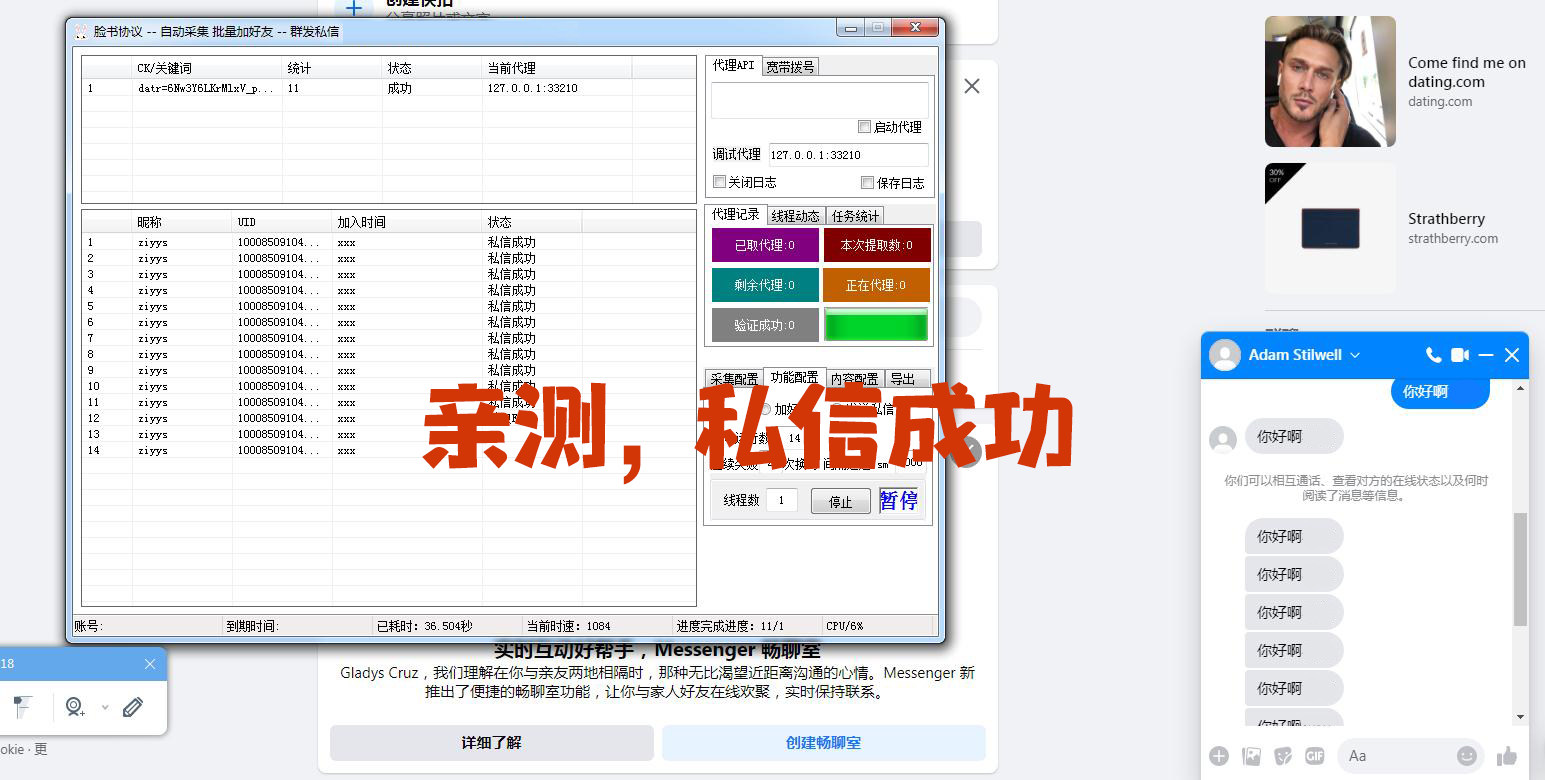1545x780 pixels.
Task: Start a video call in Messenger chat
Action: tap(1460, 355)
